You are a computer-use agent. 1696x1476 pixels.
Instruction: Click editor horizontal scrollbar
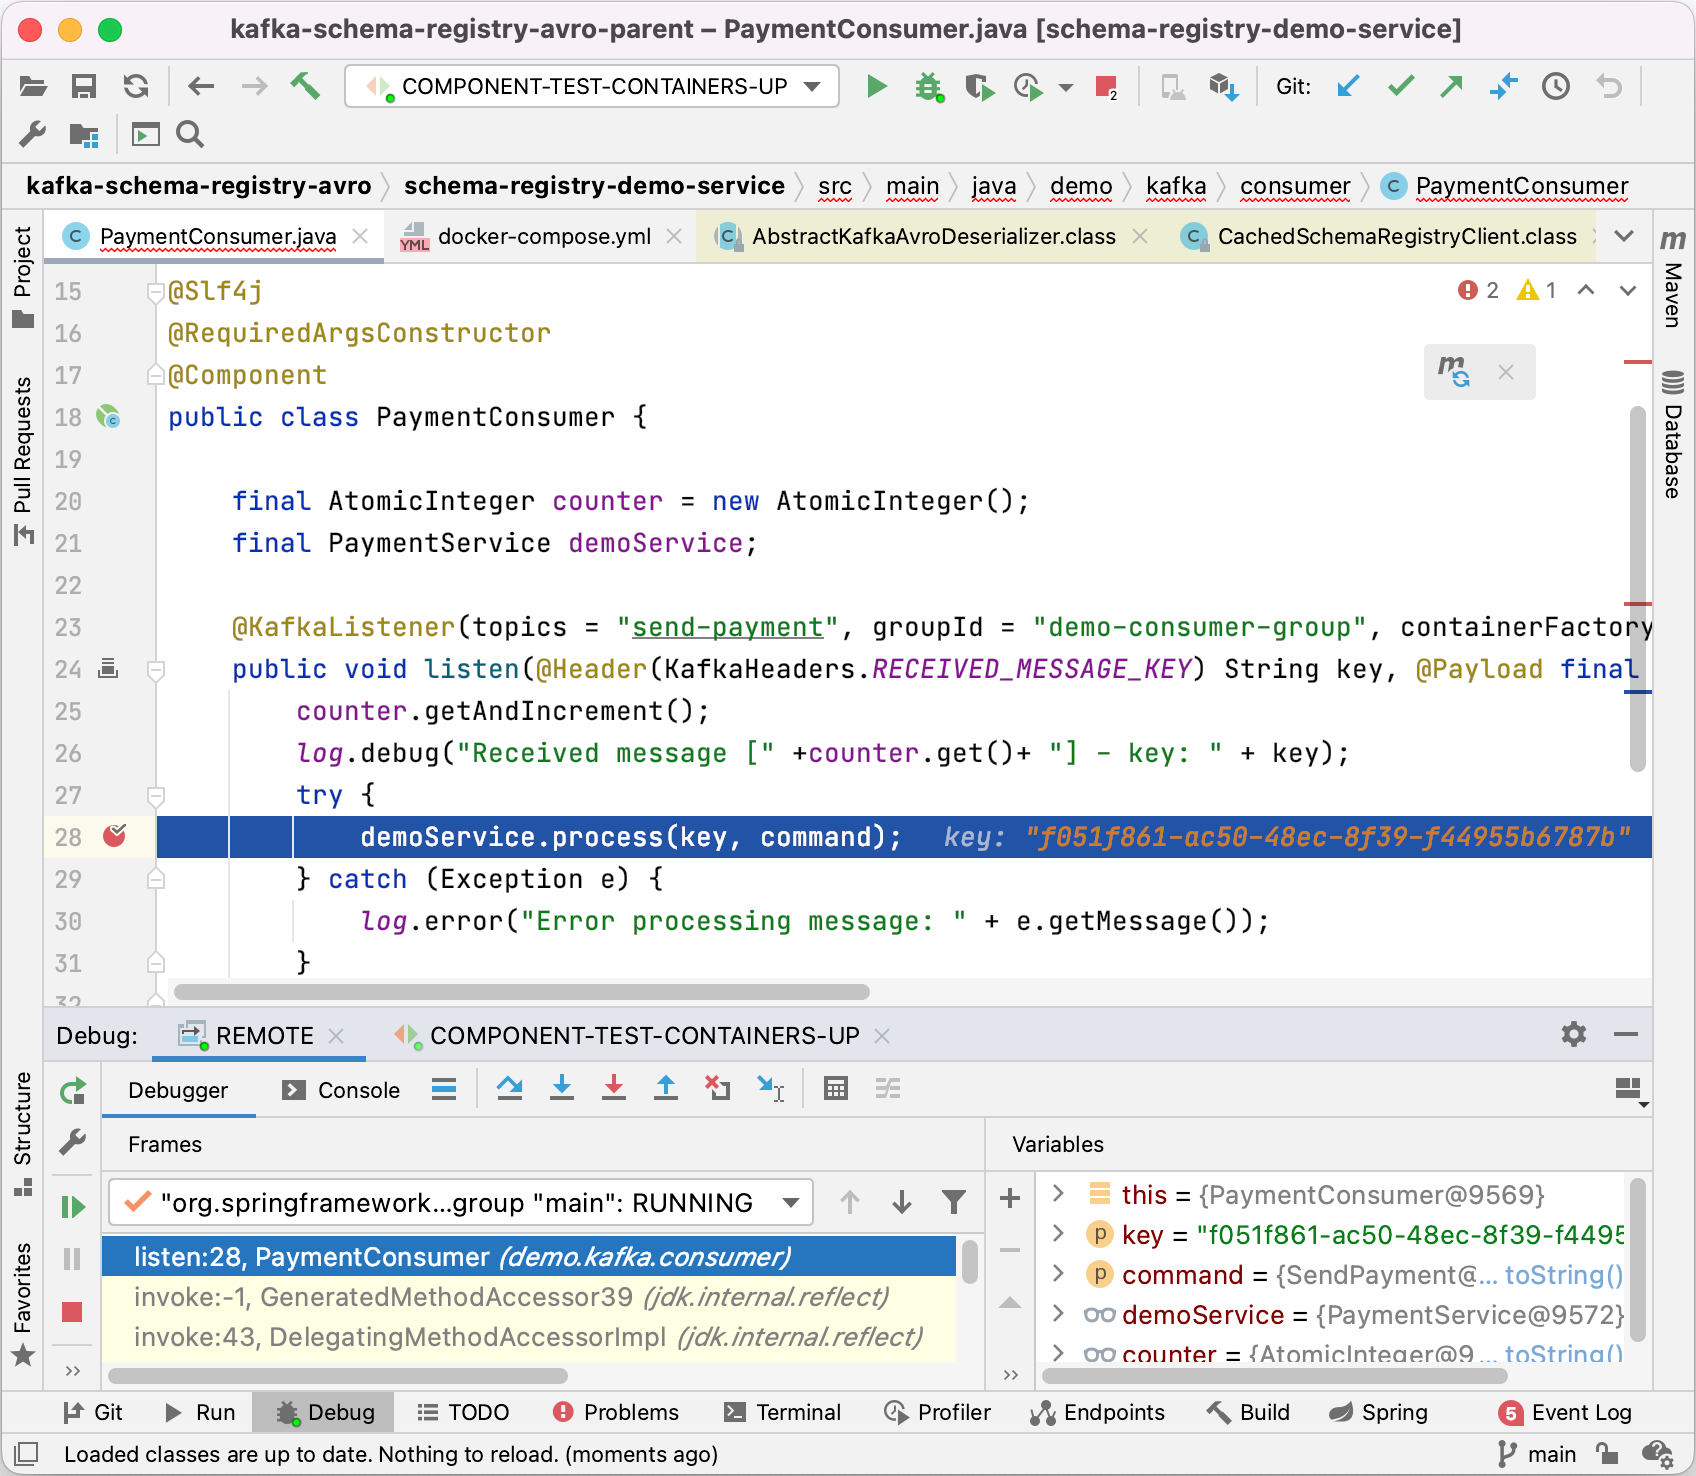click(x=521, y=992)
